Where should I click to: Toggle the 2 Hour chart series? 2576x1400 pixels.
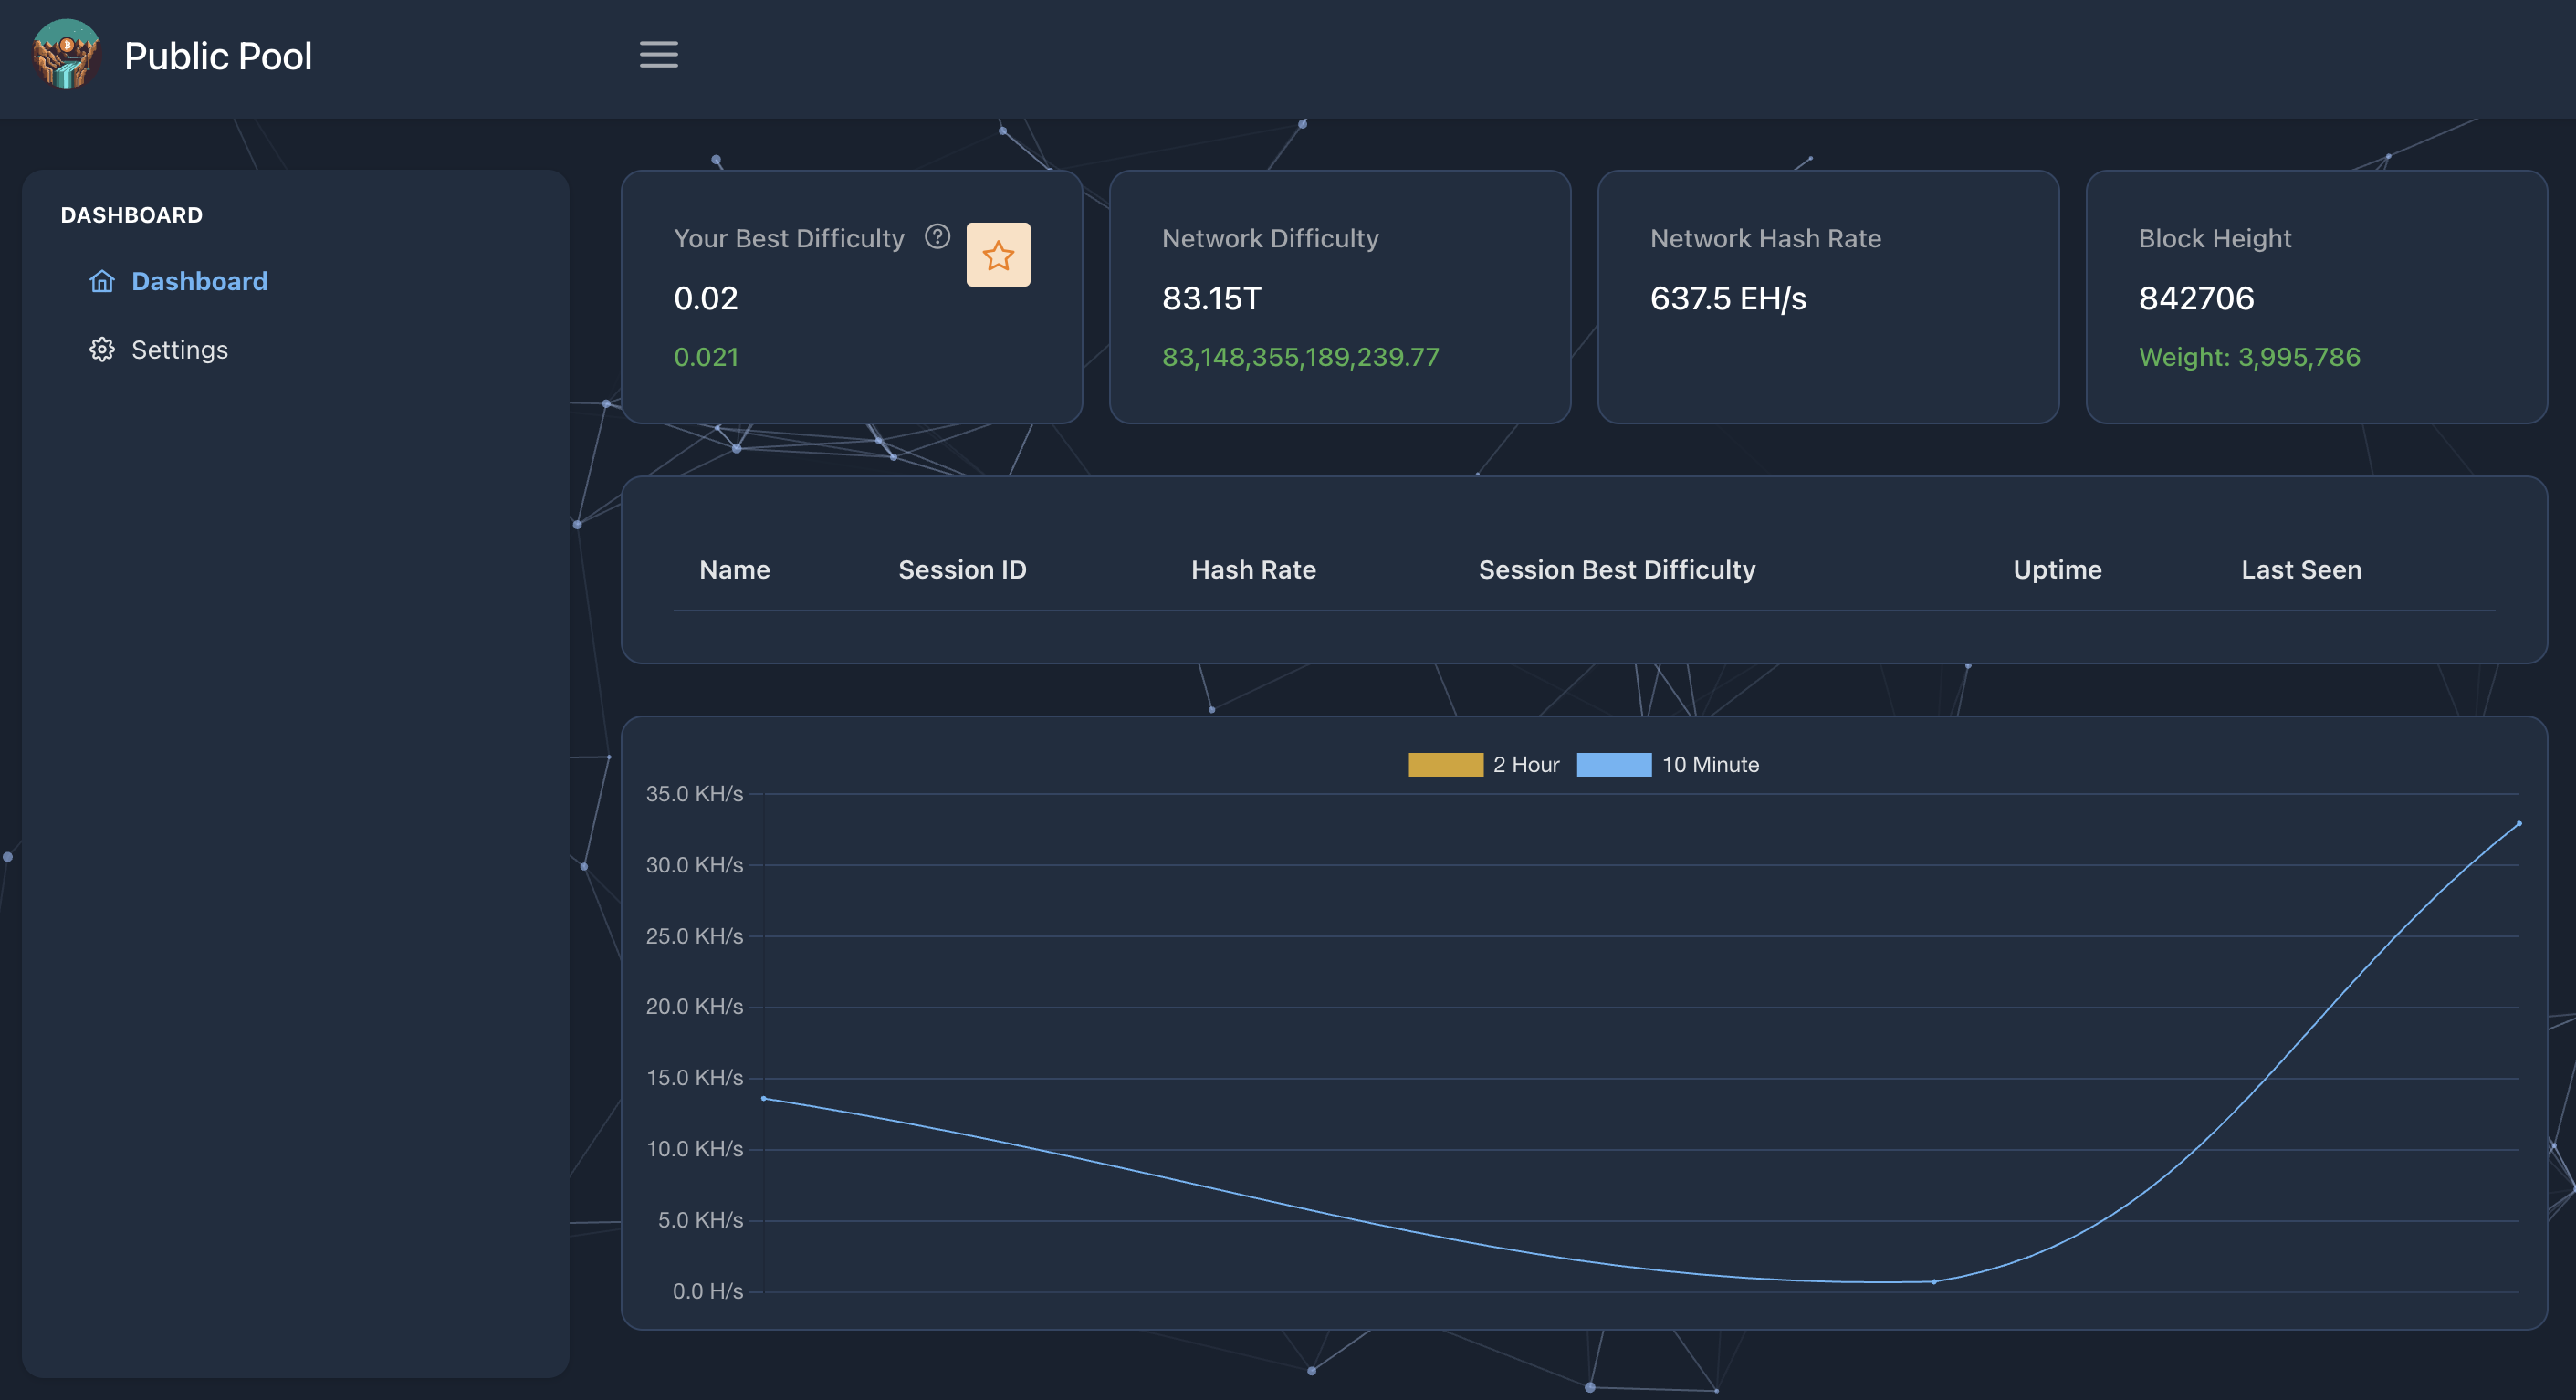pos(1525,764)
